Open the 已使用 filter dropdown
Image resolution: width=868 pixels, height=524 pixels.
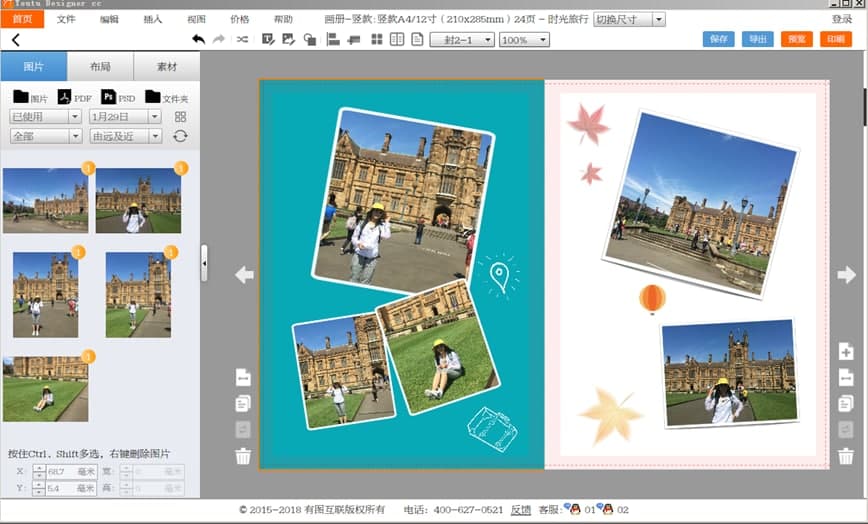45,116
